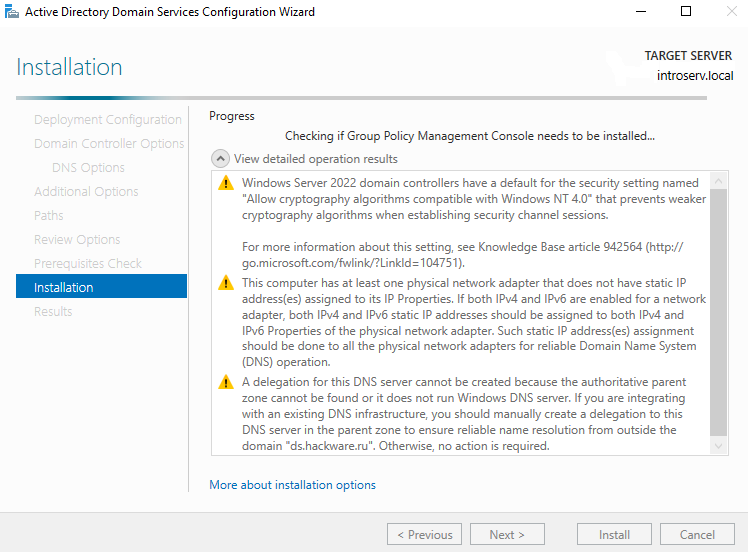Select the Prerequisites Check step

pos(88,264)
